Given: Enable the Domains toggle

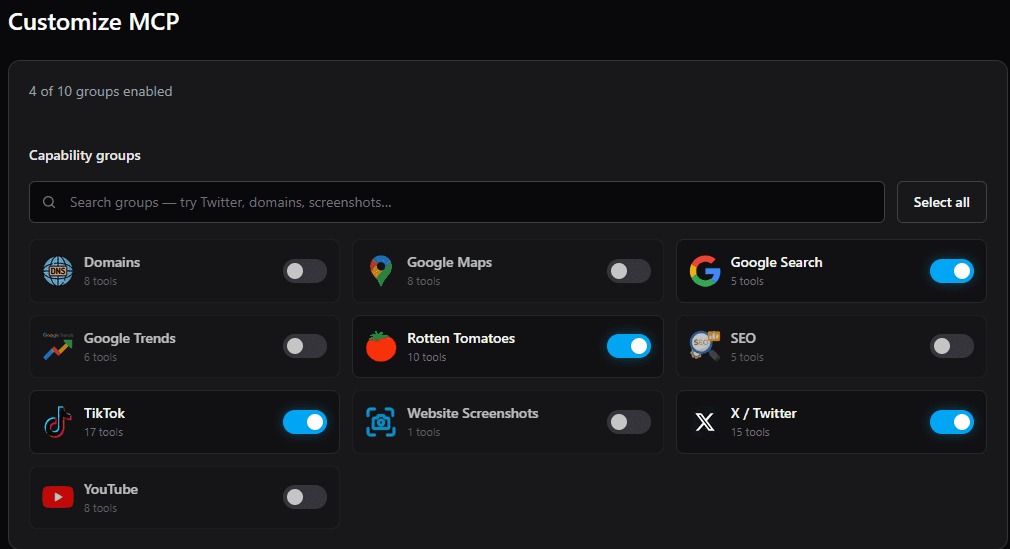Looking at the screenshot, I should pos(305,271).
